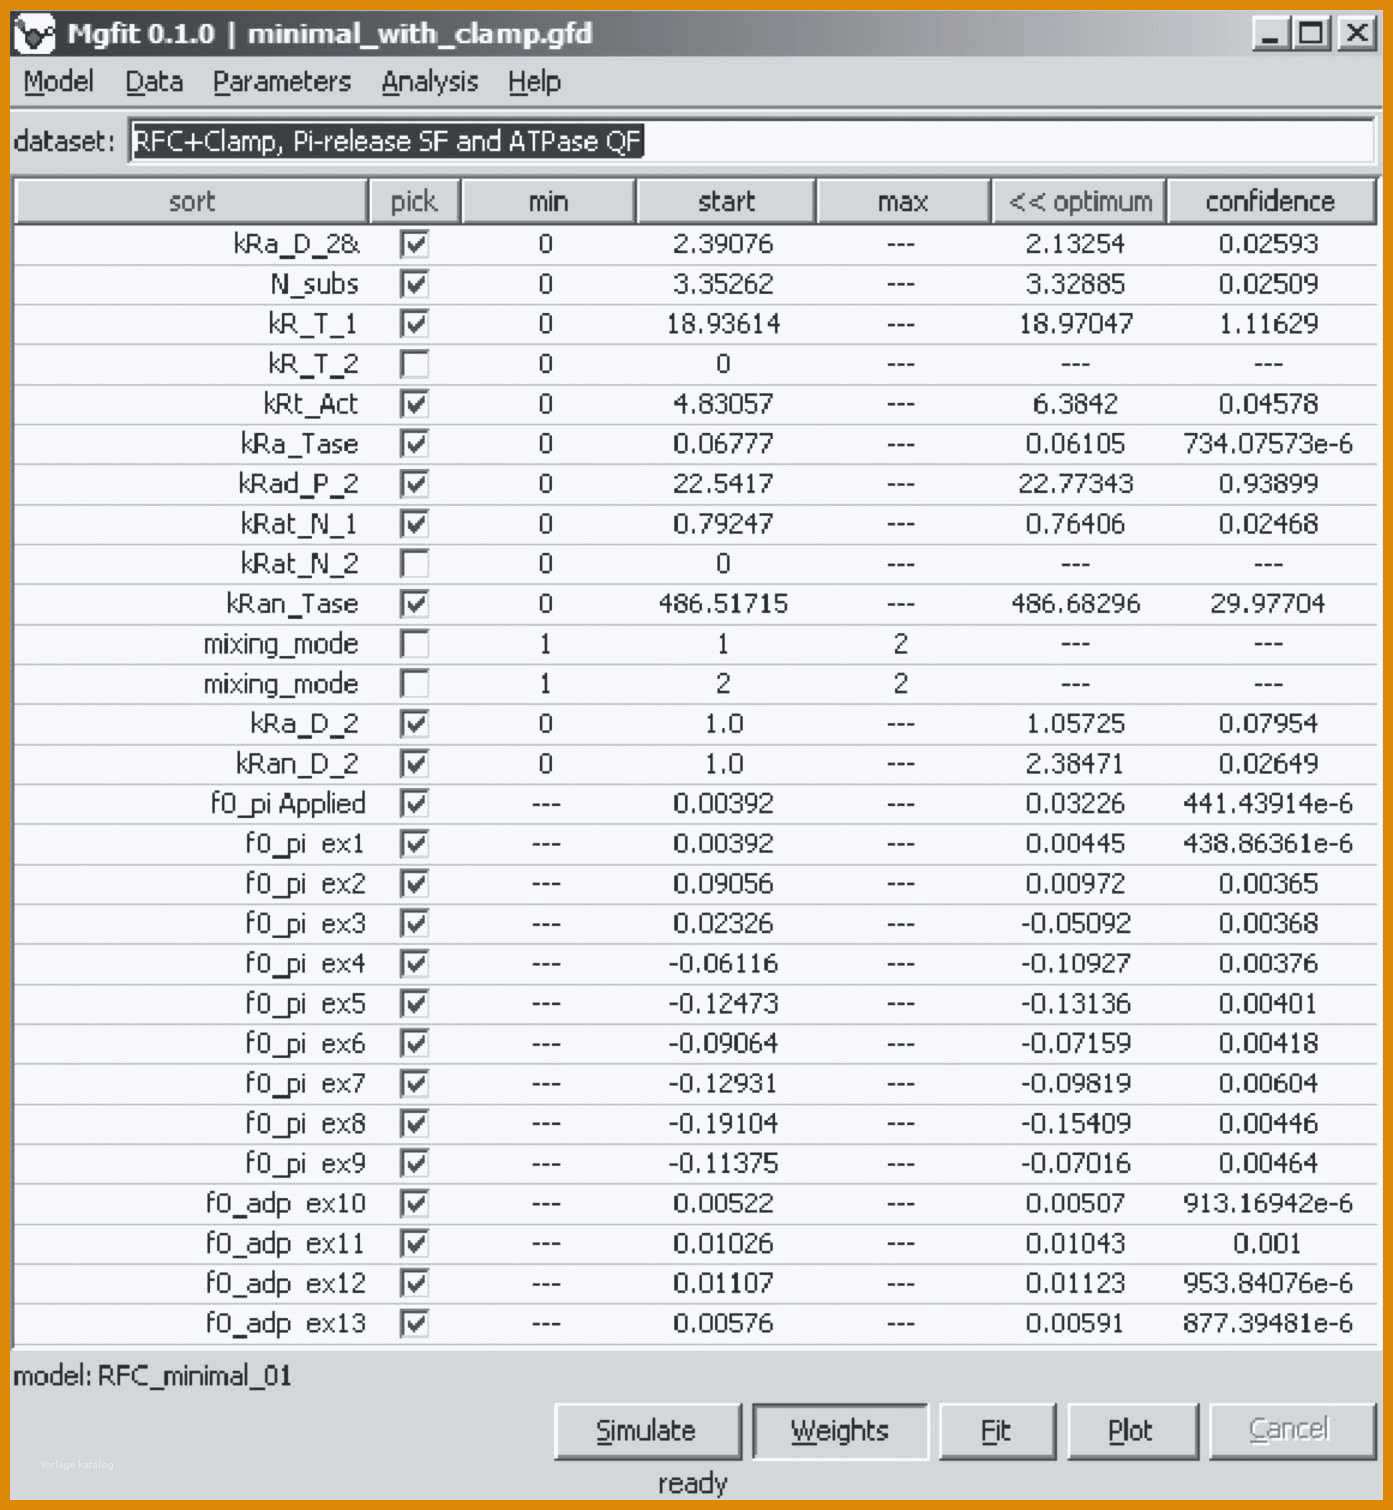Viewport: 1393px width, 1510px height.
Task: Select confidence value 0.001 for f0_adp ex11
Action: pos(1267,1243)
